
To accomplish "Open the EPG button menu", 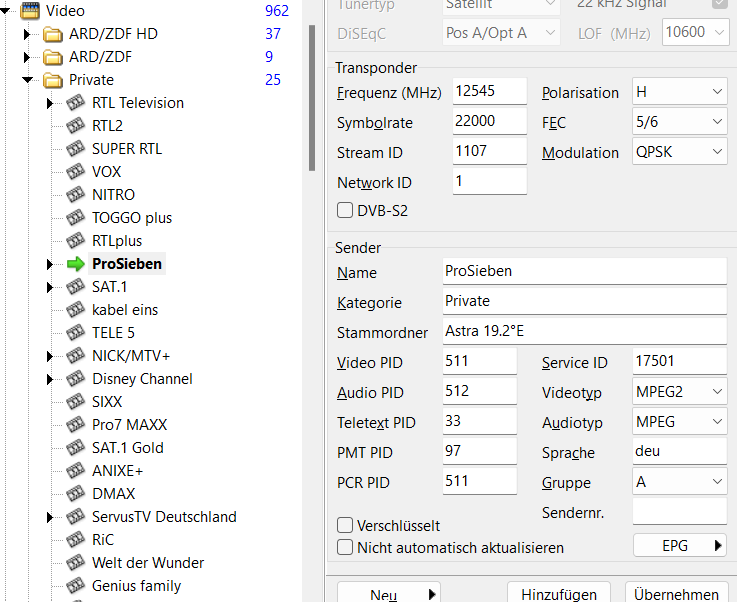I will coord(679,546).
